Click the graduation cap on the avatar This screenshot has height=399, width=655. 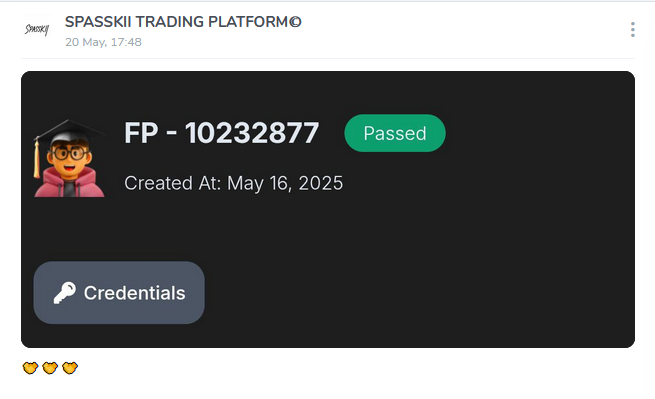pos(67,132)
